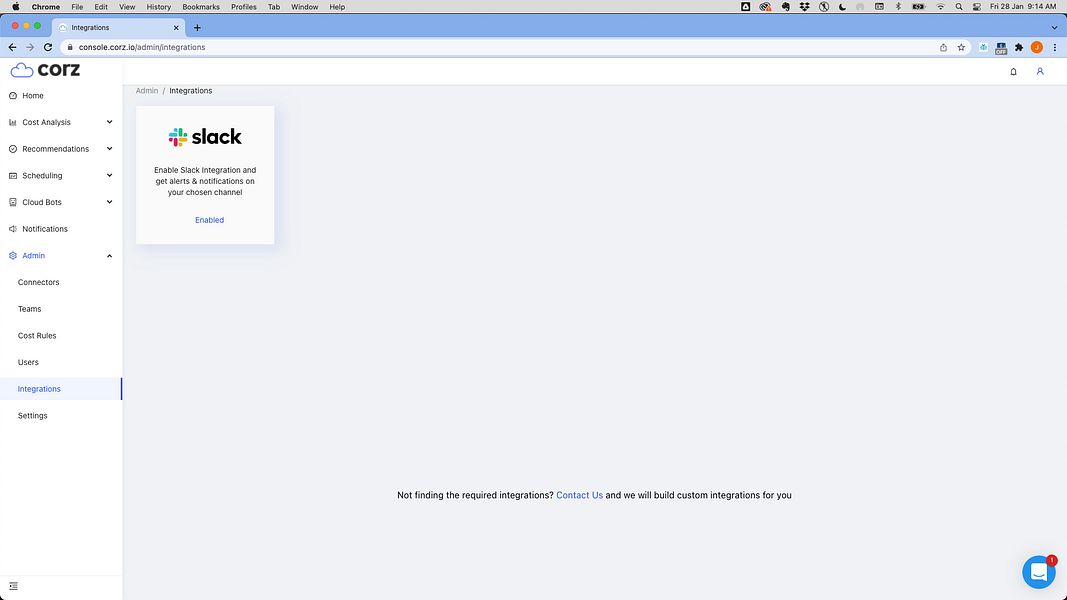
Task: Open the History menu
Action: 159,7
